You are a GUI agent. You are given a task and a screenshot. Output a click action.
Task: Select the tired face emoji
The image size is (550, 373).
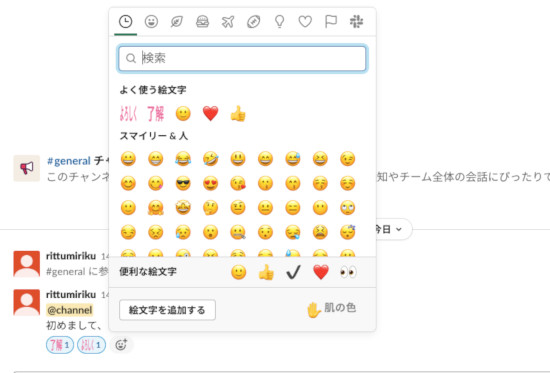point(320,232)
